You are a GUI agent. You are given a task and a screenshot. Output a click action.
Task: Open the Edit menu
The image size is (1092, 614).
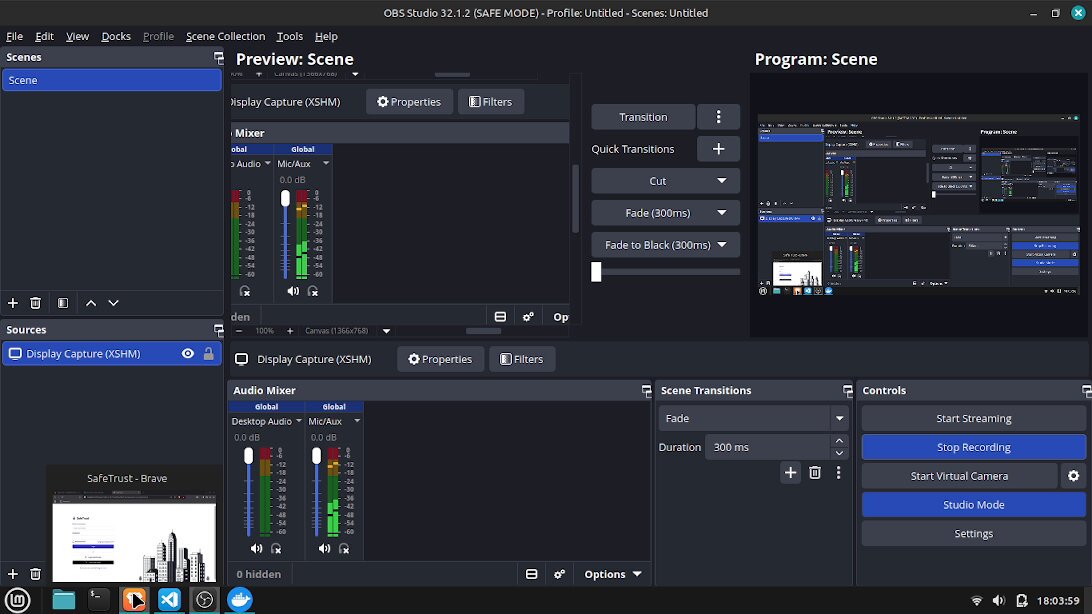pos(45,36)
